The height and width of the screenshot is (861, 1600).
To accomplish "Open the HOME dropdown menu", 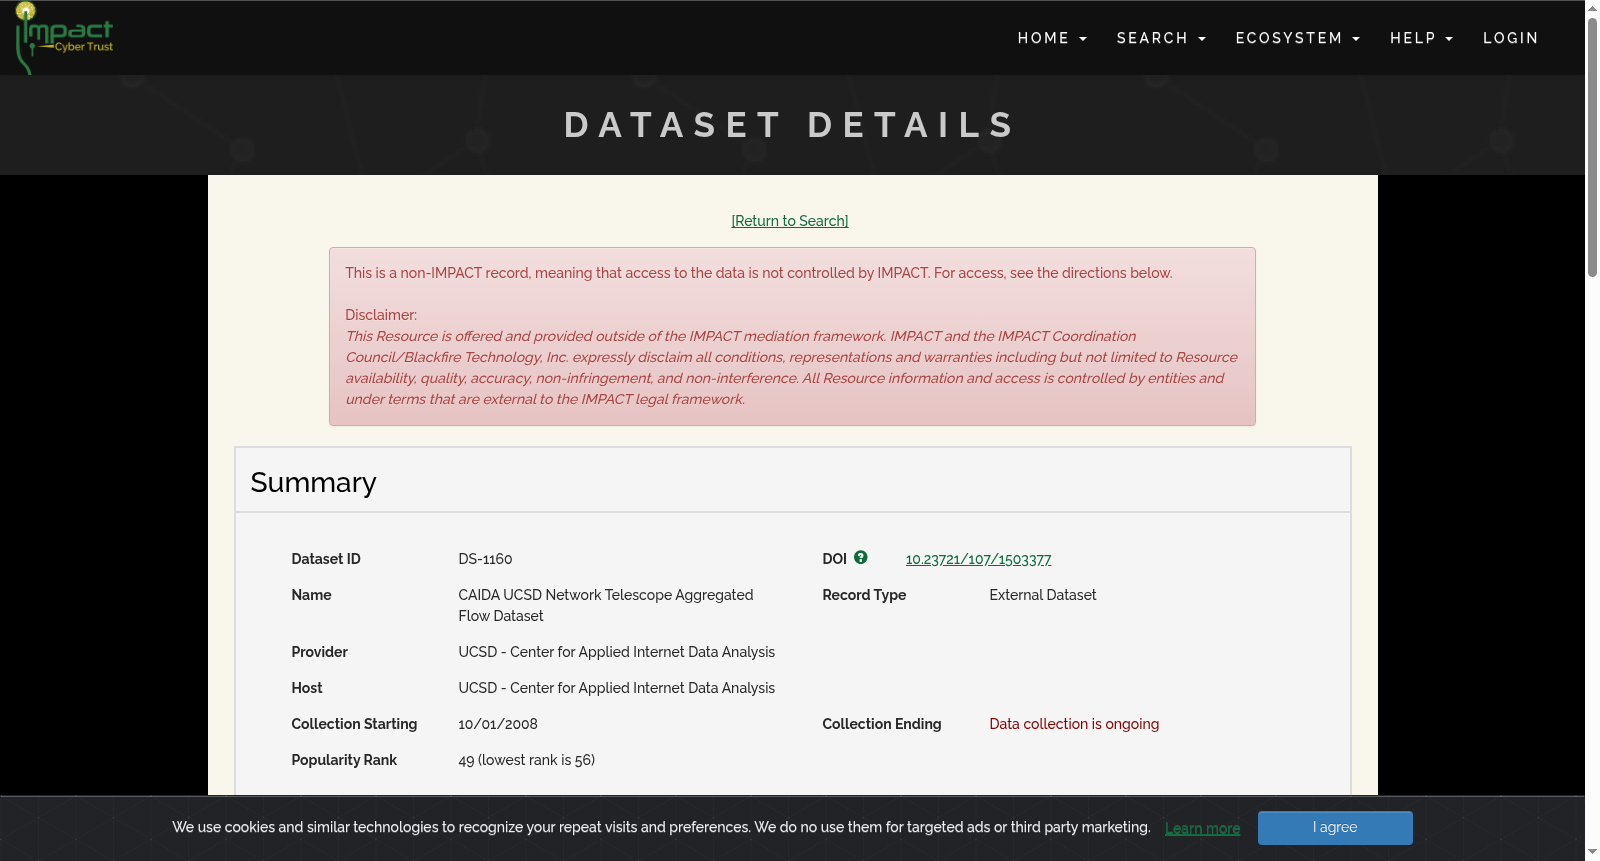I will click(1052, 38).
